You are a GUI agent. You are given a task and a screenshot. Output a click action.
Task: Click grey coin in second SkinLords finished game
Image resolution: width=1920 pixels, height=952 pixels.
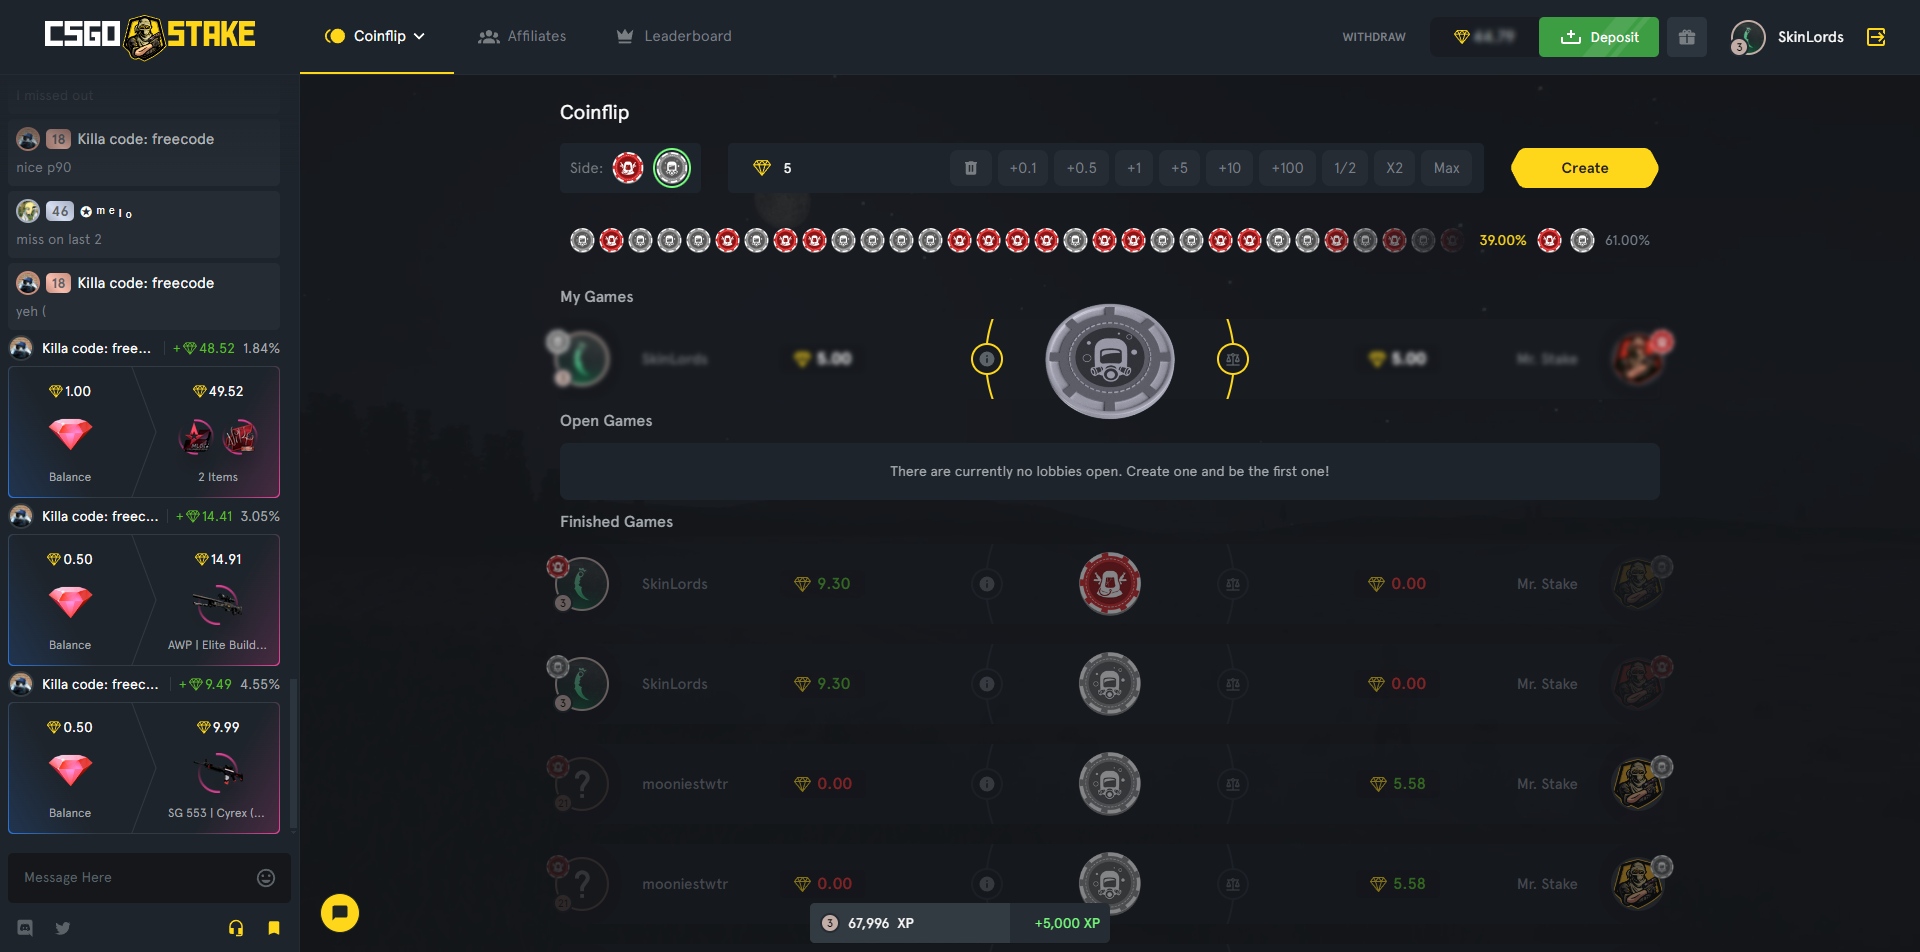[x=1110, y=684]
